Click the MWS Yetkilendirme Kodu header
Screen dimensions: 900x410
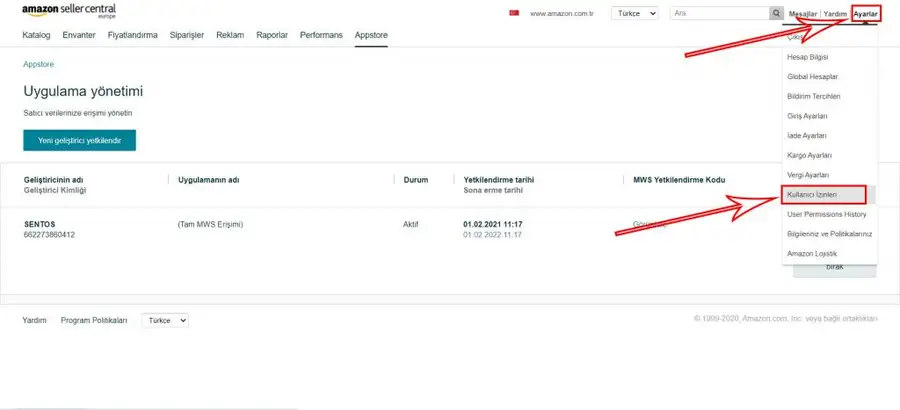pyautogui.click(x=679, y=180)
